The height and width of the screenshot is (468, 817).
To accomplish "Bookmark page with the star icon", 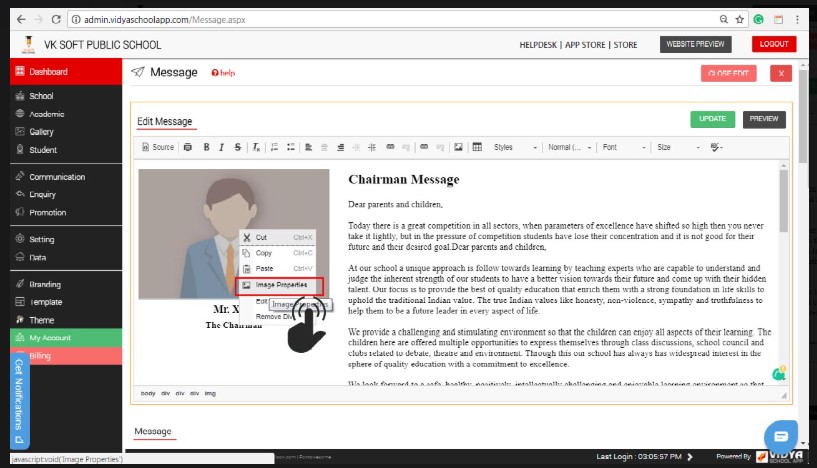I will point(739,19).
